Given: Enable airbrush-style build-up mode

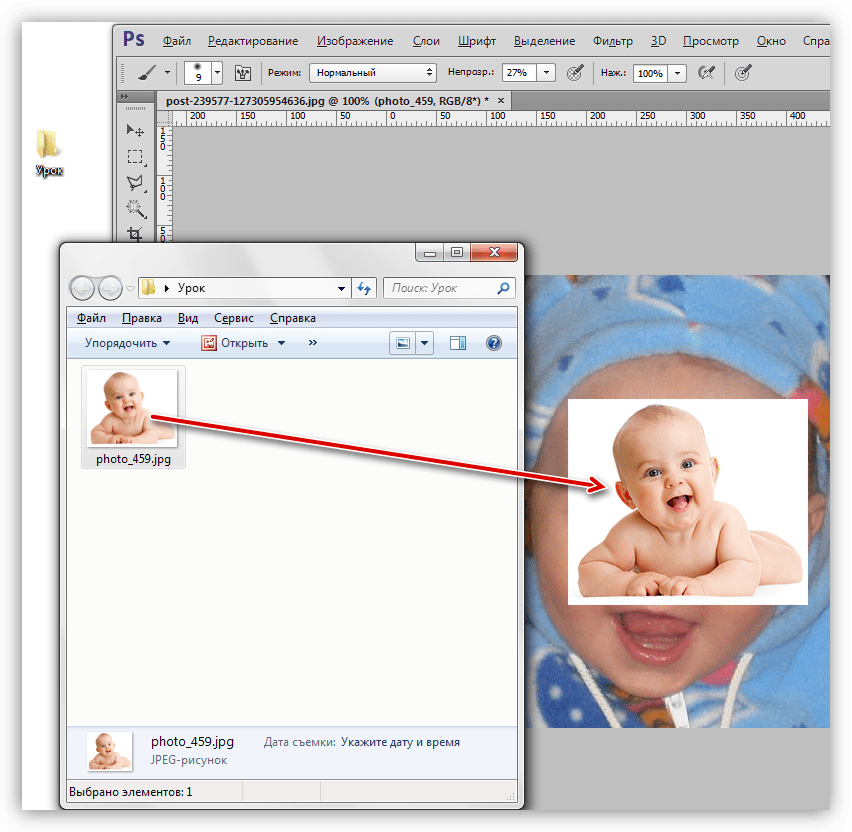Looking at the screenshot, I should [x=706, y=73].
